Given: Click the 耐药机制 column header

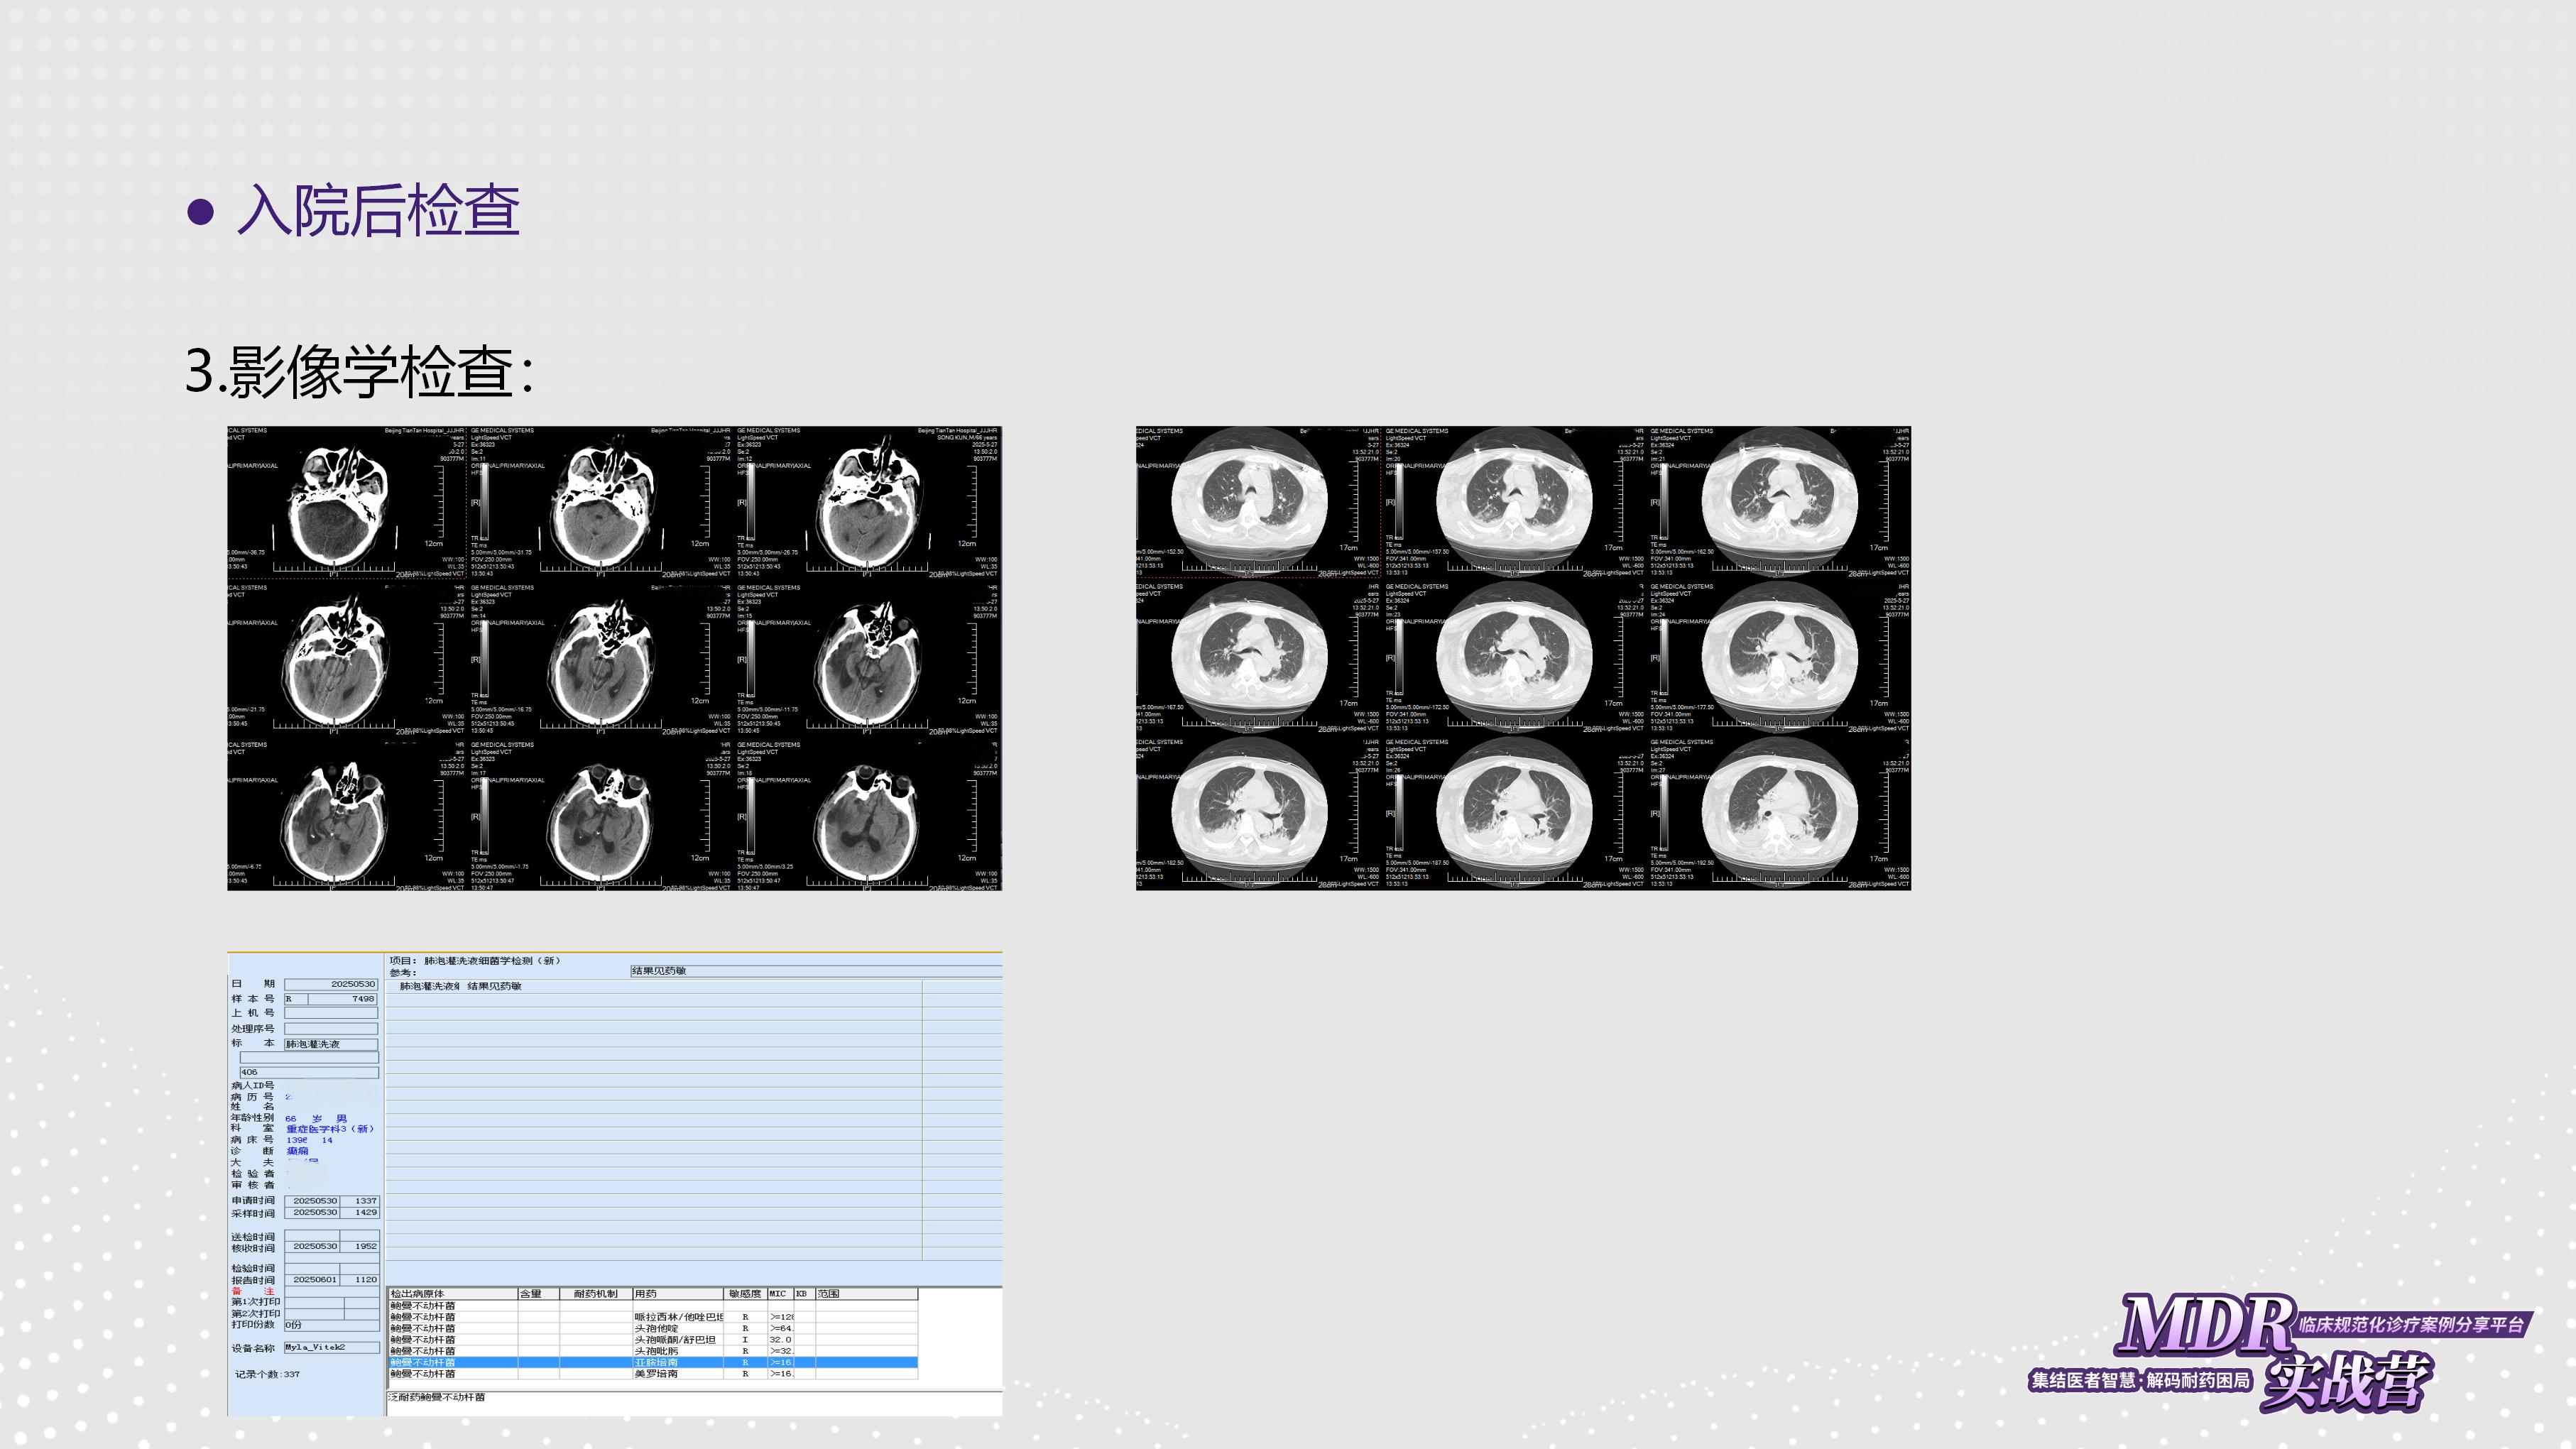Looking at the screenshot, I should pyautogui.click(x=595, y=1294).
